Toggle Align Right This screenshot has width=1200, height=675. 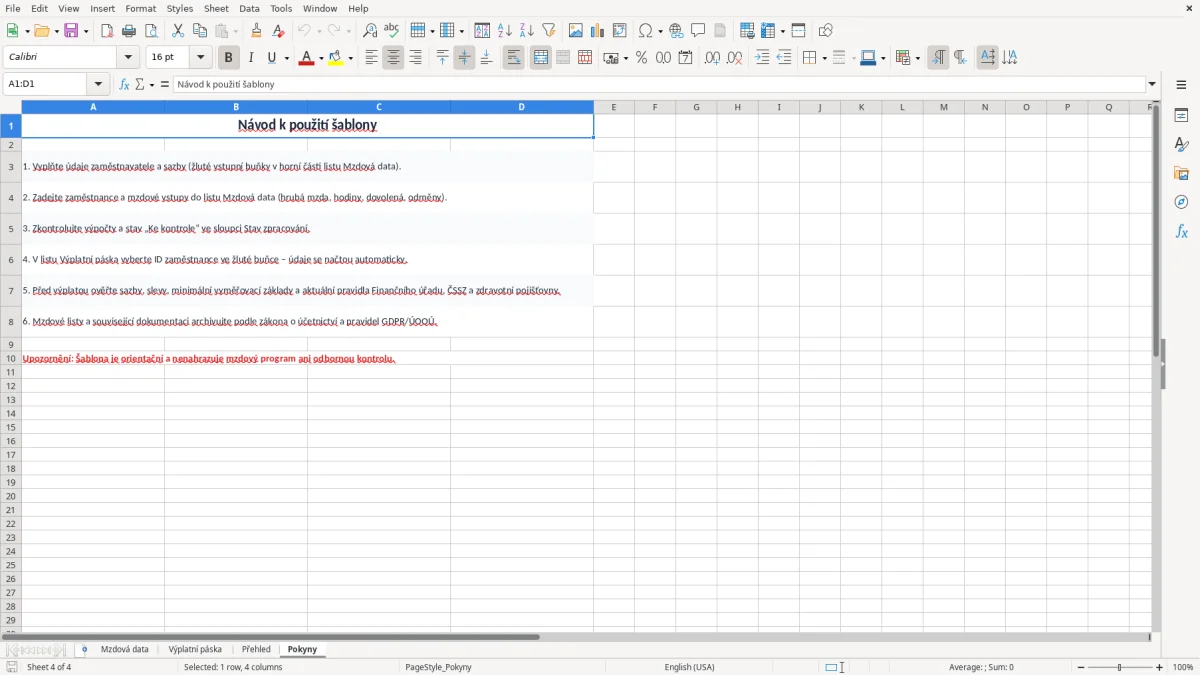(x=415, y=58)
